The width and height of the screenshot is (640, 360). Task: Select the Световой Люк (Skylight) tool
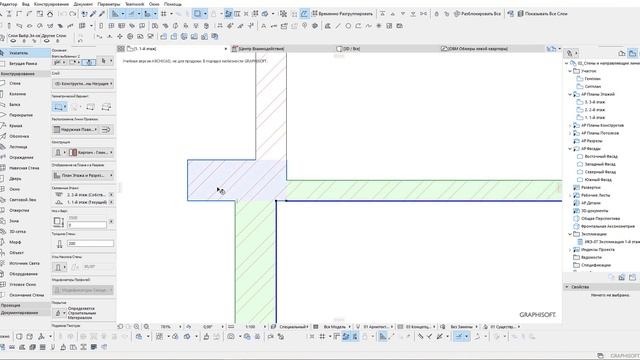(x=22, y=200)
